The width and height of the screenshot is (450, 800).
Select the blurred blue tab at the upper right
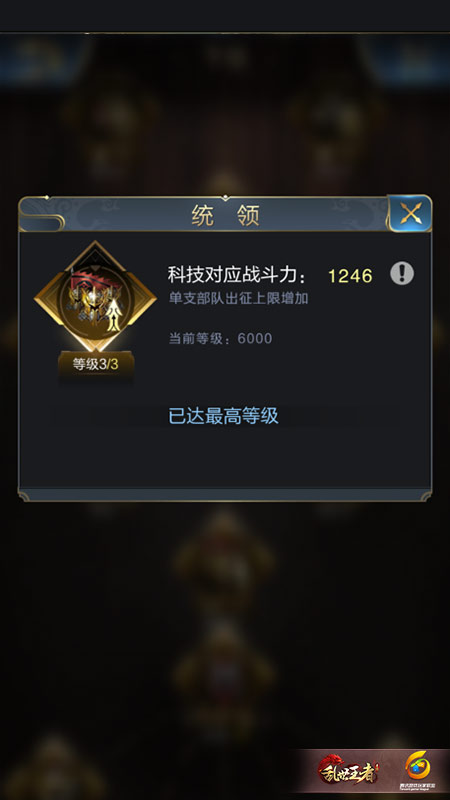click(x=406, y=60)
